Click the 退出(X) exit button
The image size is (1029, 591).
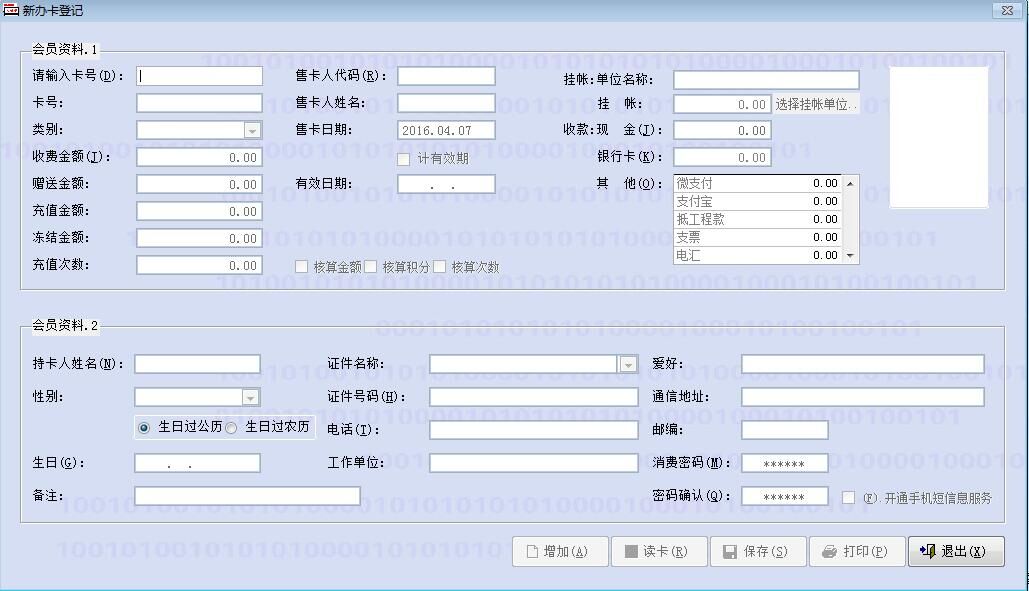(x=955, y=552)
